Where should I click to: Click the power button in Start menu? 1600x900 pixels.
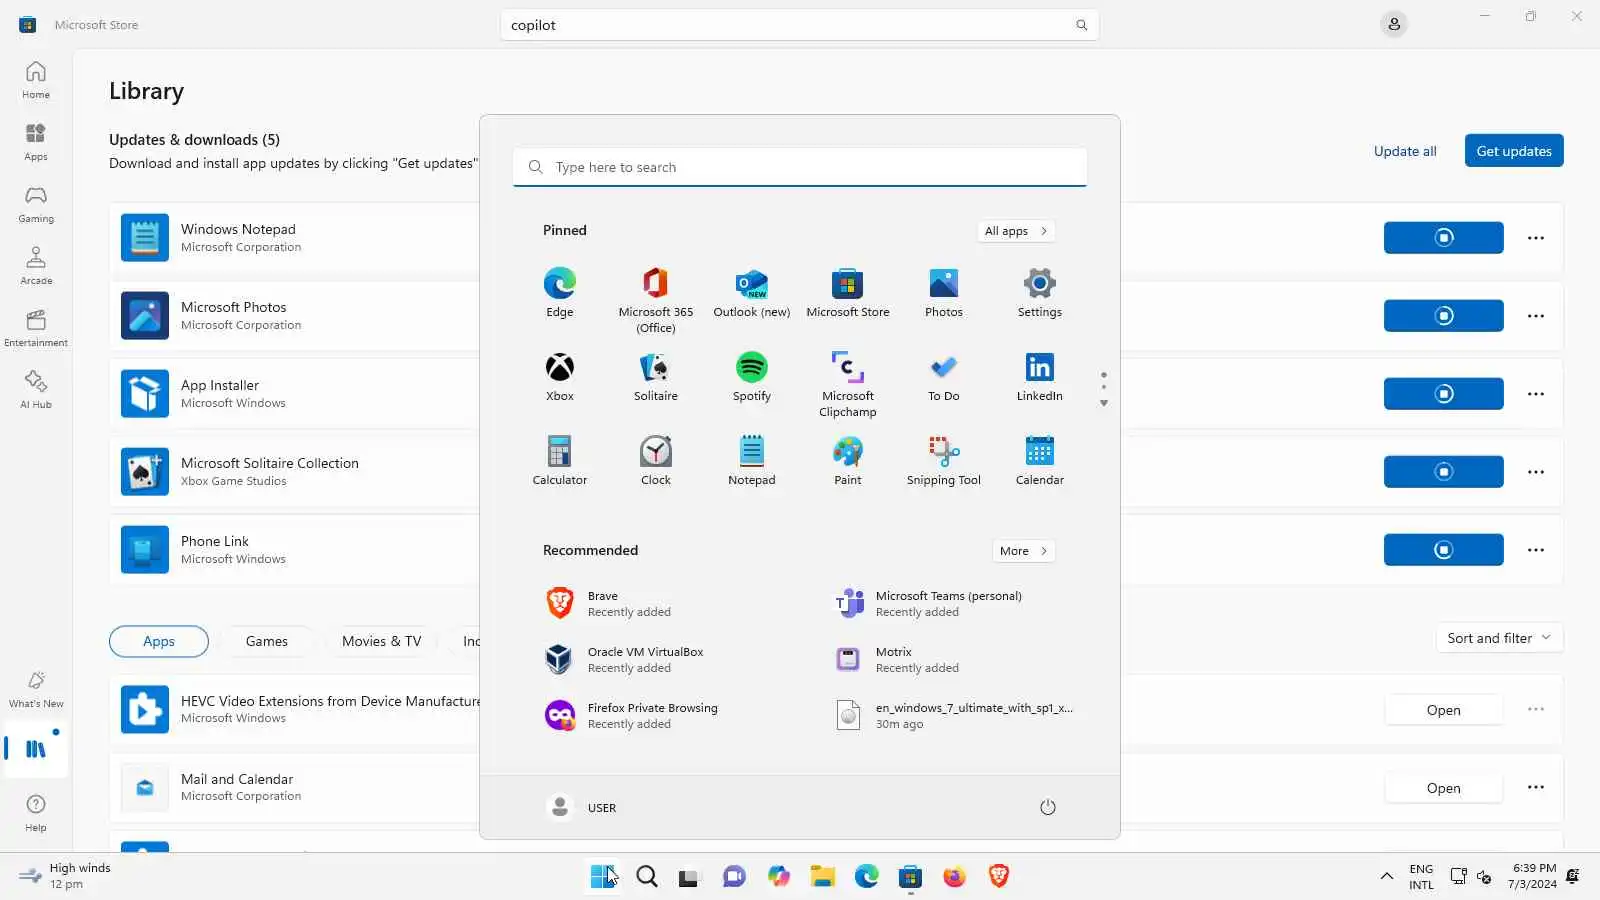tap(1048, 807)
